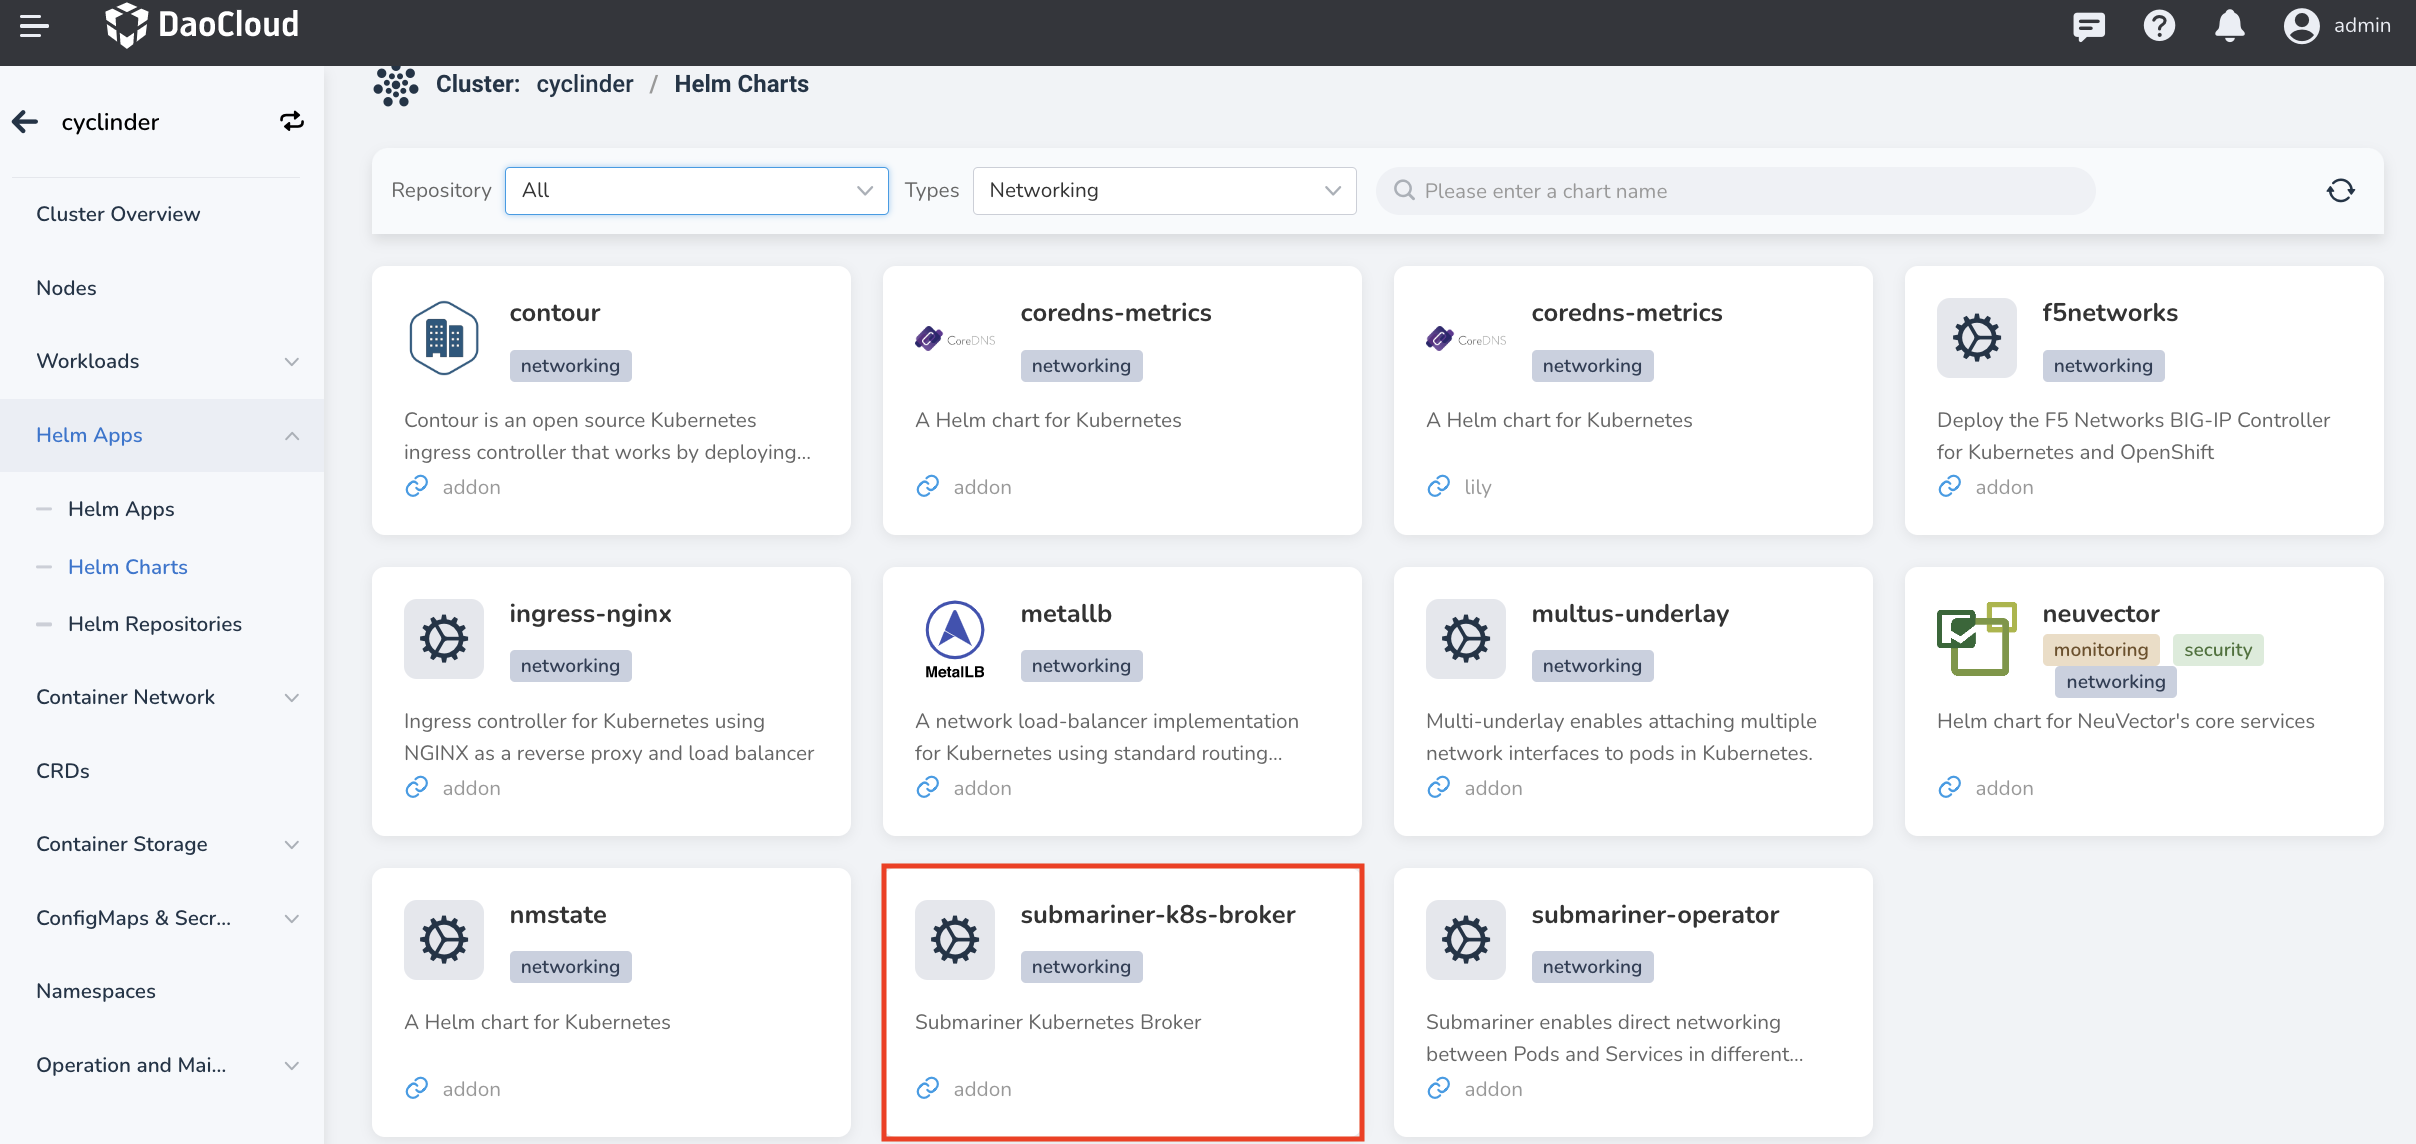The width and height of the screenshot is (2416, 1144).
Task: Click the MetalLB logo
Action: tap(955, 640)
